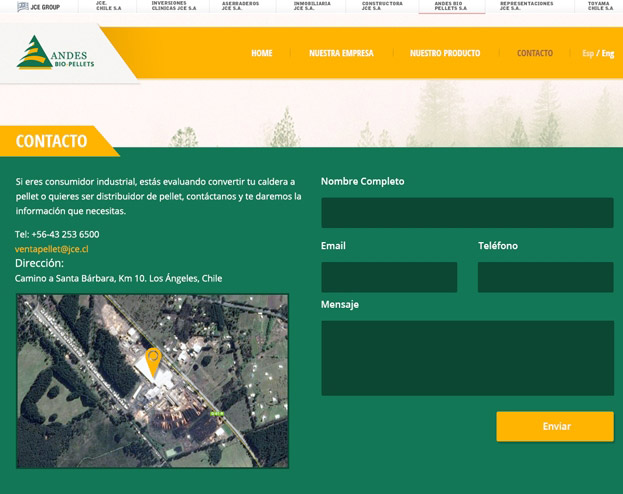Click the ventapellet@jce.cl email link
This screenshot has height=494, width=623.
tap(52, 249)
